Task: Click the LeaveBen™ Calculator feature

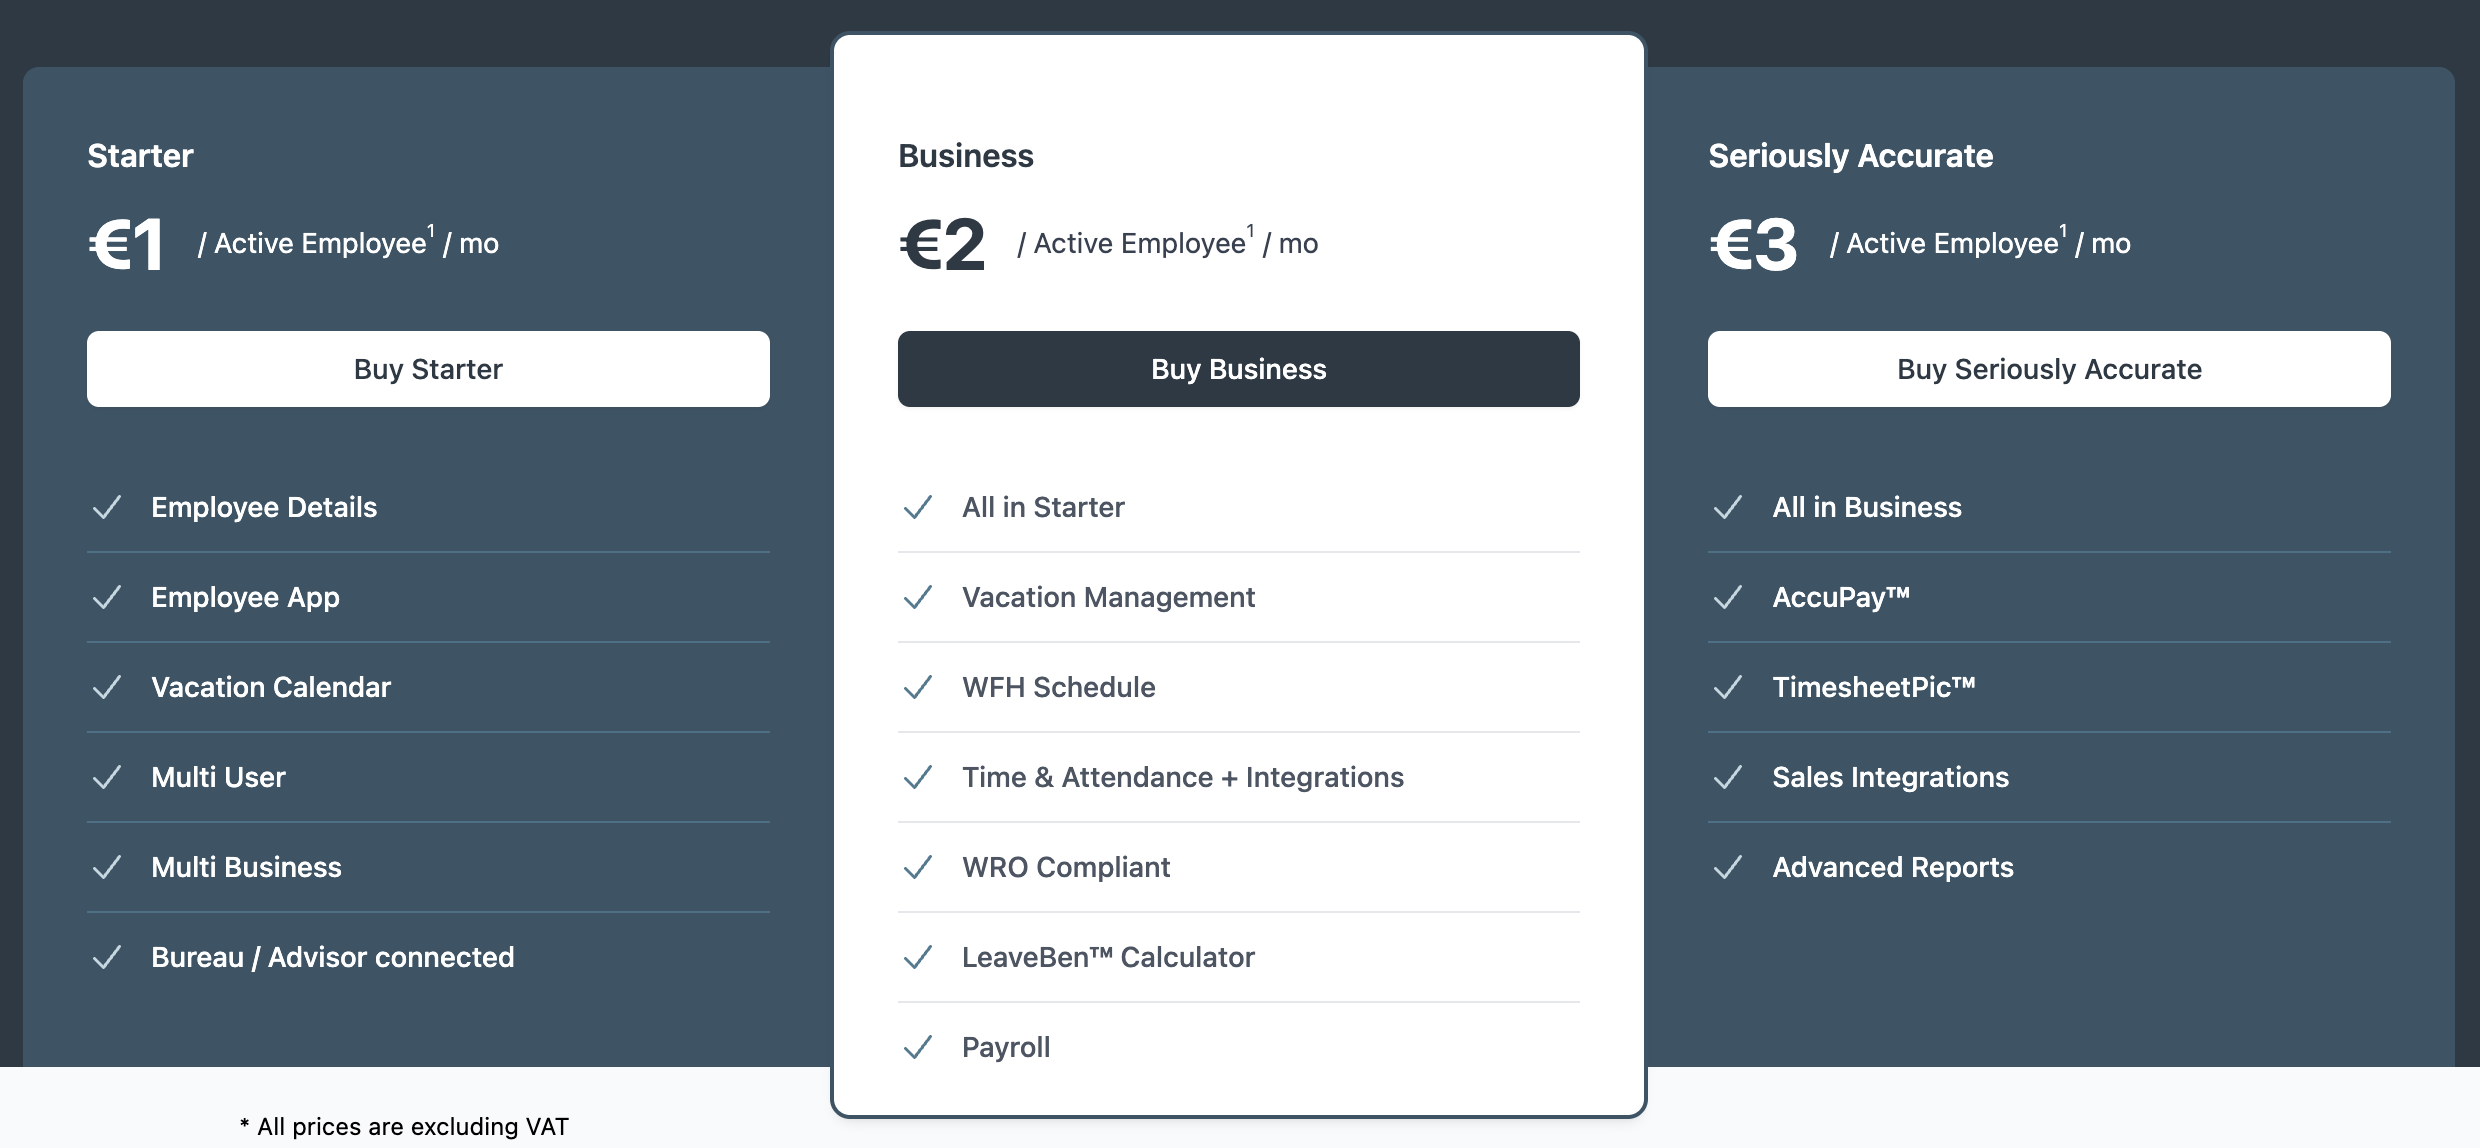Action: [x=1108, y=957]
